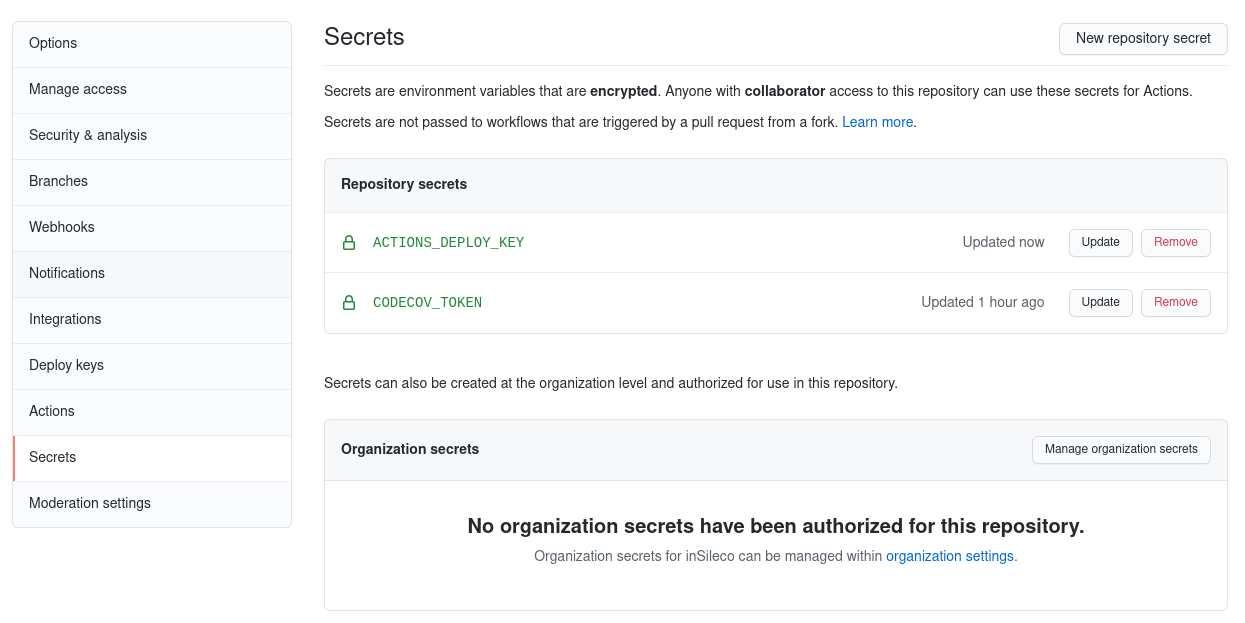This screenshot has width=1245, height=623.
Task: Remove the CODECOV_TOKEN secret
Action: pos(1175,302)
